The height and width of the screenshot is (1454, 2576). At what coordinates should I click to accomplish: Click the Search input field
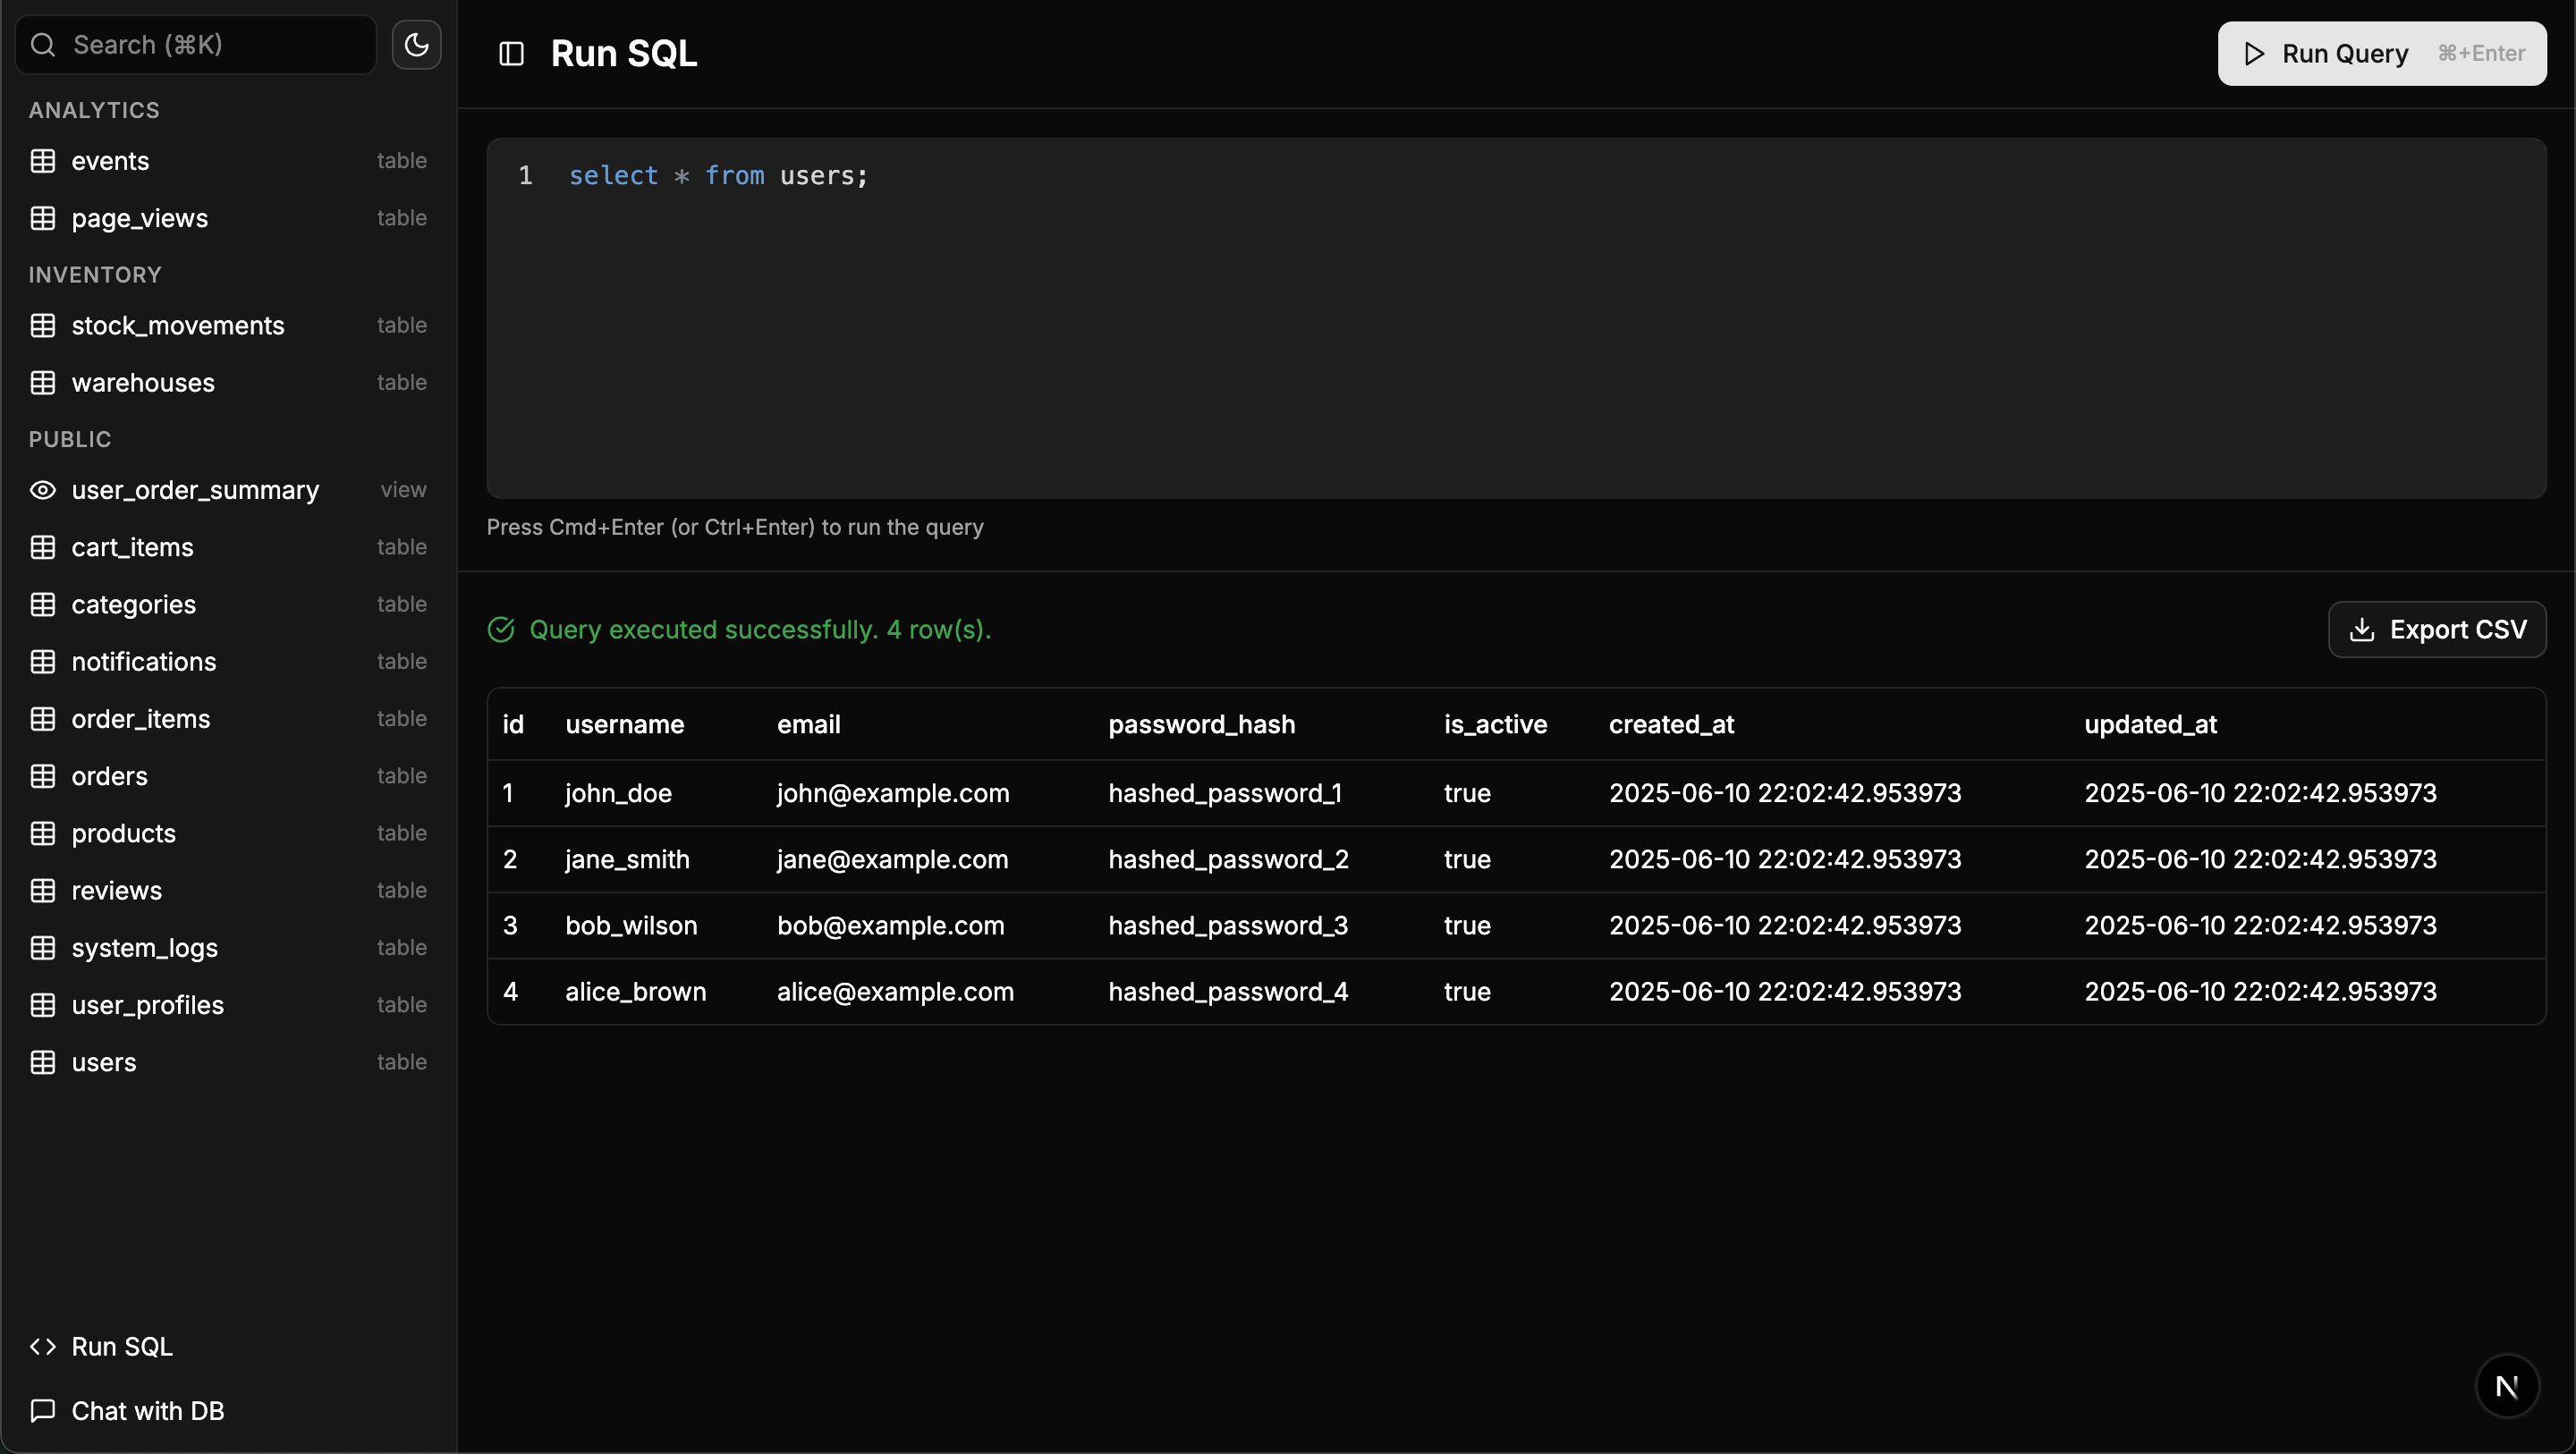pyautogui.click(x=196, y=45)
